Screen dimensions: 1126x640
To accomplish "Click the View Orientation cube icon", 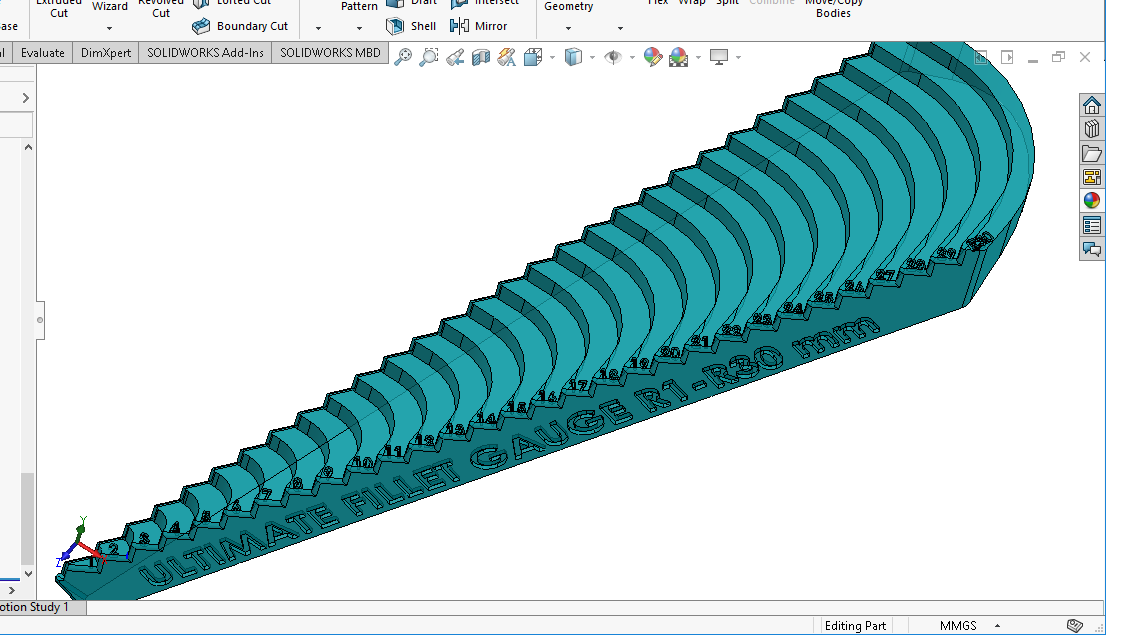I will (533, 57).
